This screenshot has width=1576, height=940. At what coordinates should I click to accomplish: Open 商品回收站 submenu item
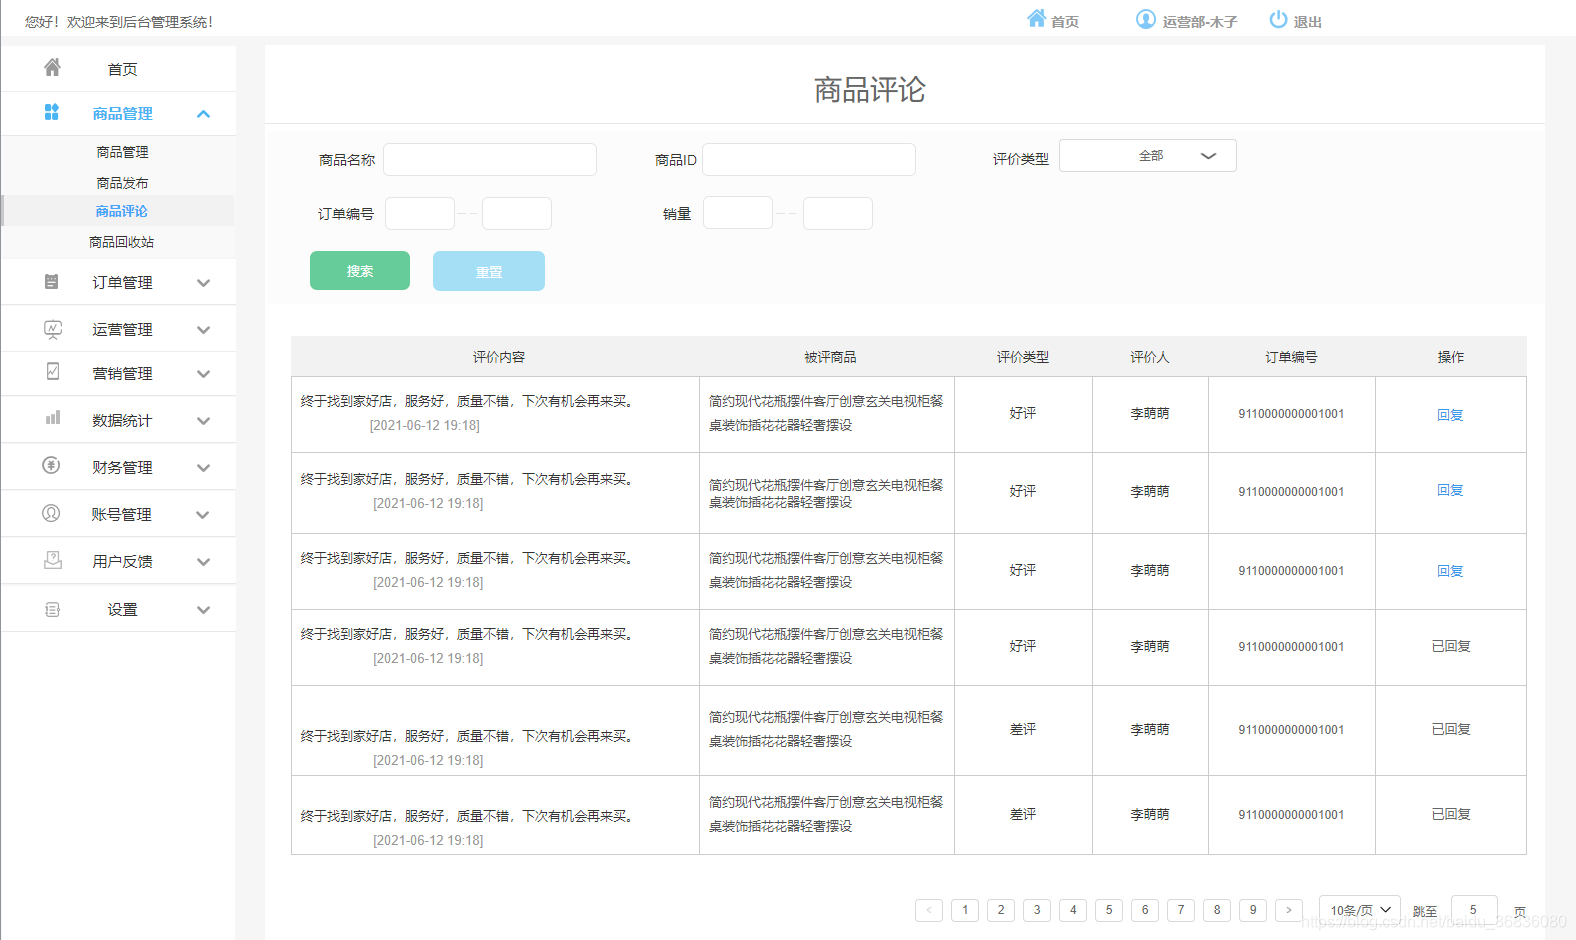click(121, 242)
